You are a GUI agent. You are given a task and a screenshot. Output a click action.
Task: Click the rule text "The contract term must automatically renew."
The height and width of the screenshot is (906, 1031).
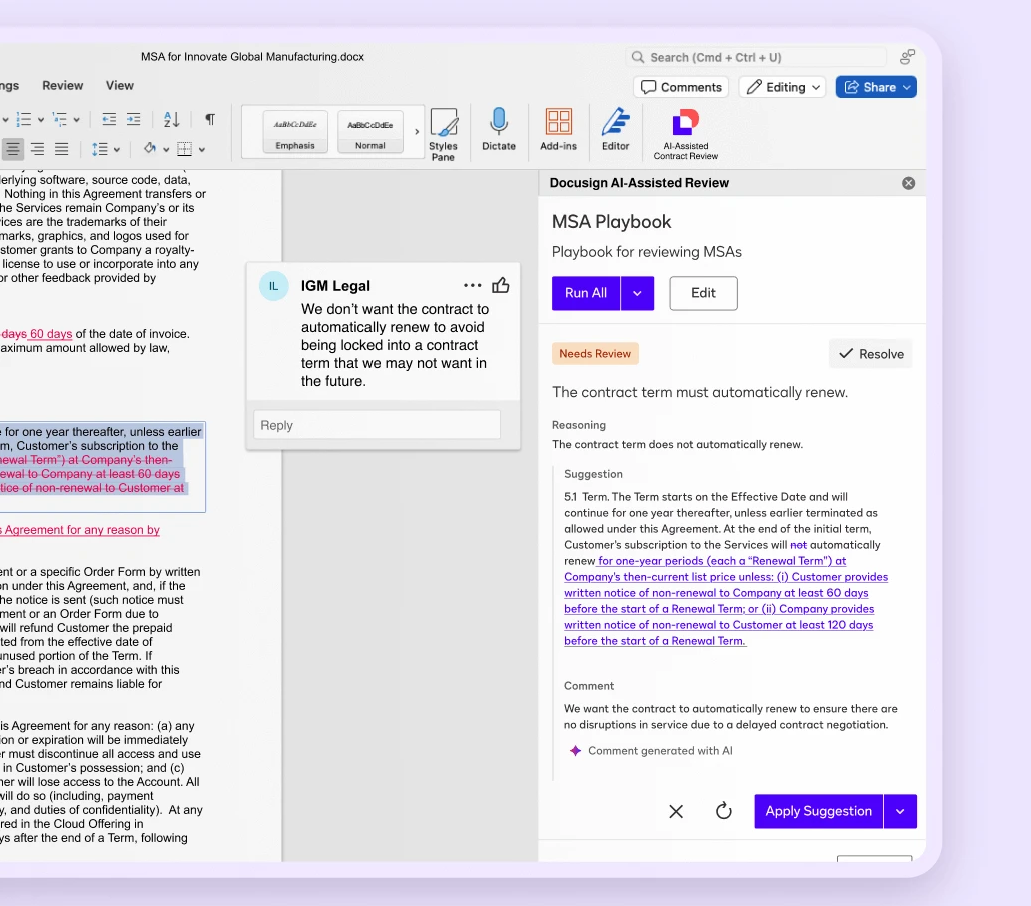pos(700,393)
